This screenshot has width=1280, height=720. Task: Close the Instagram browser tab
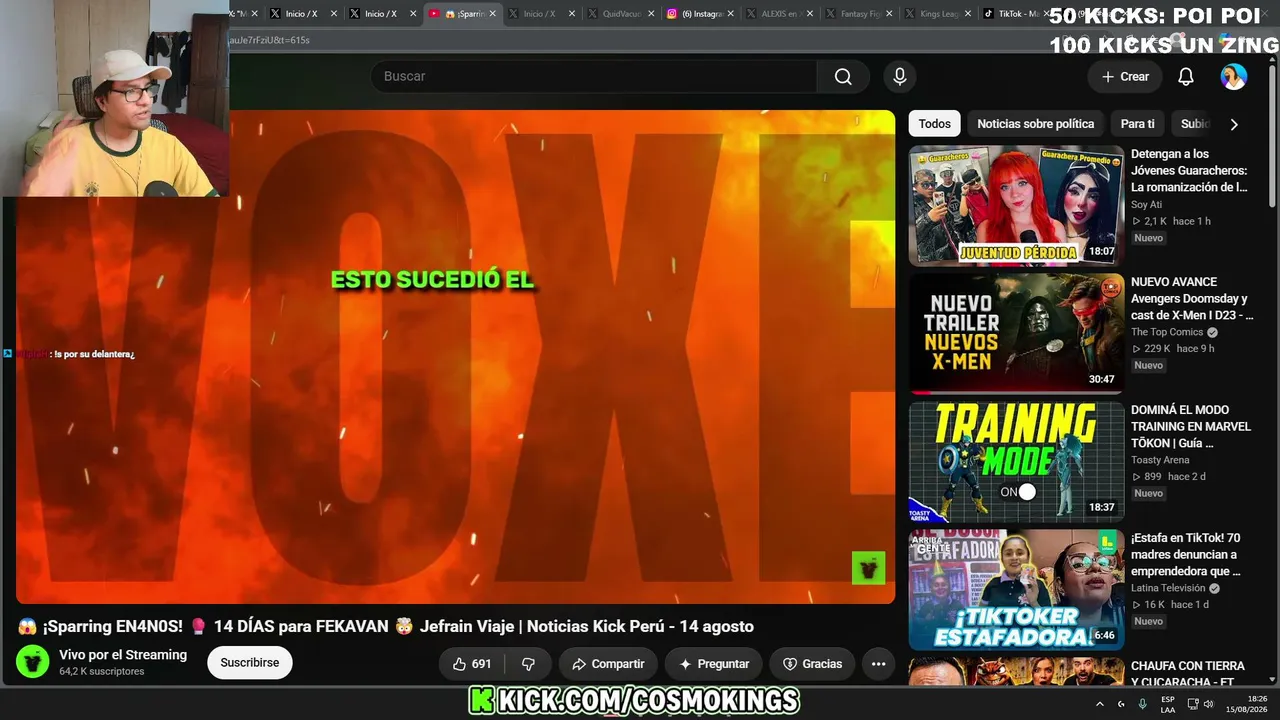[x=731, y=14]
